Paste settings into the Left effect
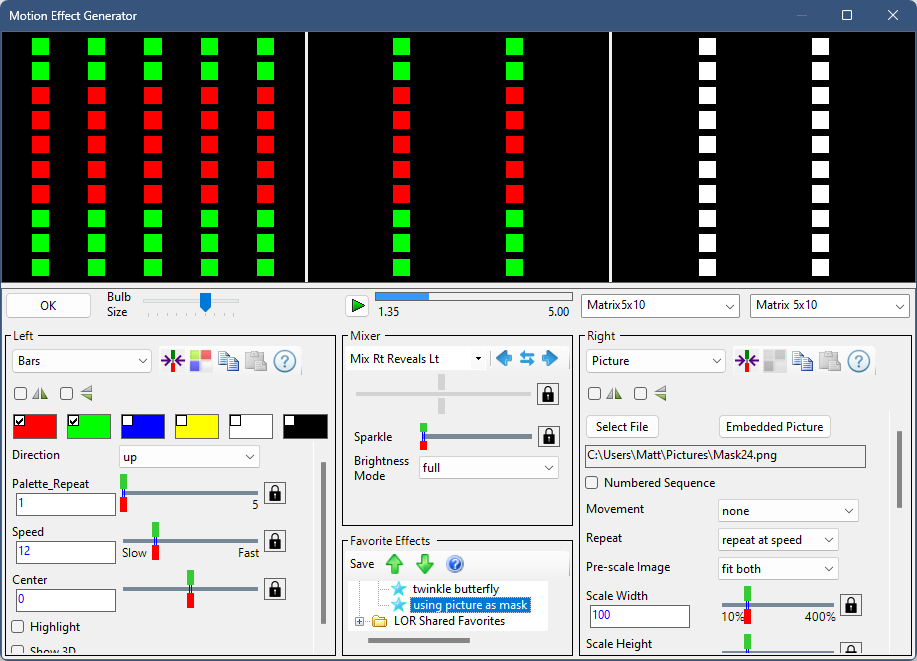 point(256,361)
